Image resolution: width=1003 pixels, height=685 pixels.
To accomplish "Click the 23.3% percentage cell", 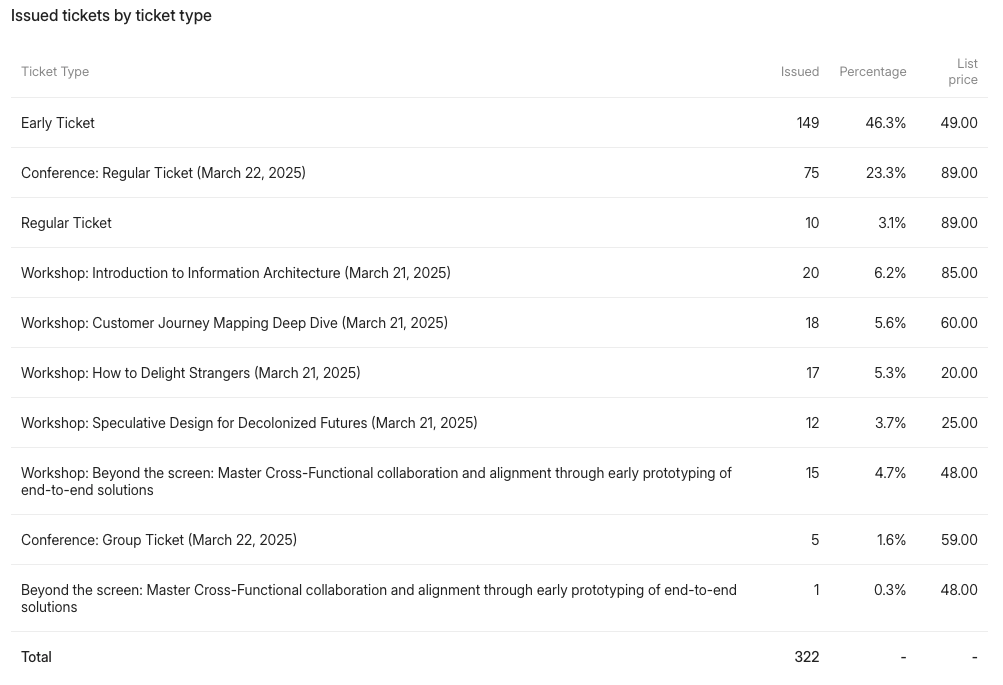I will 885,173.
